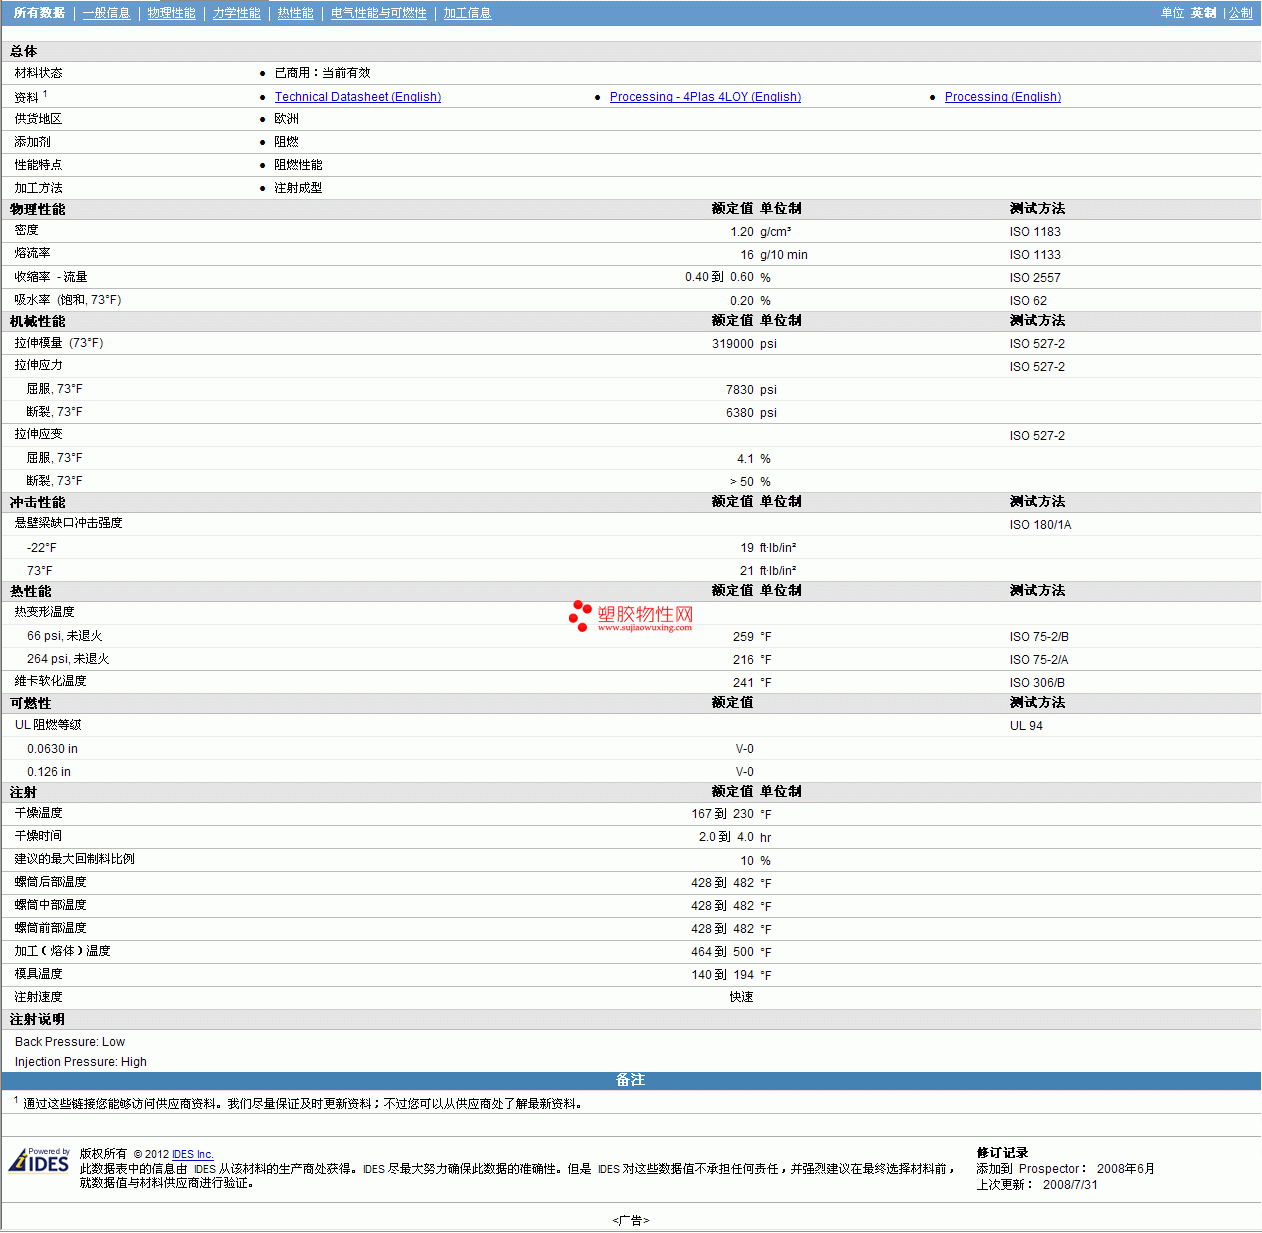Open the 一般信息 tab
This screenshot has width=1262, height=1233.
coord(106,13)
